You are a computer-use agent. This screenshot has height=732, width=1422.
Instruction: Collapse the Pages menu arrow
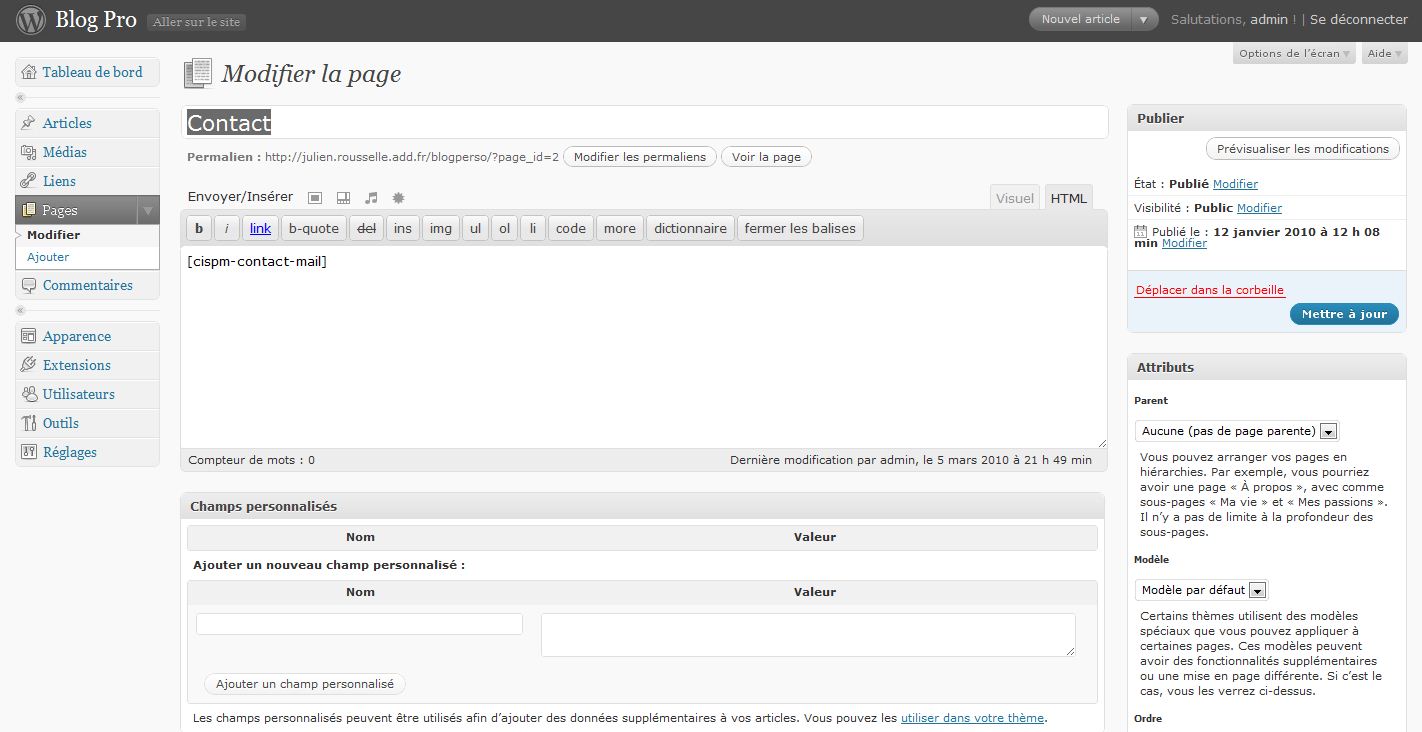(x=147, y=211)
